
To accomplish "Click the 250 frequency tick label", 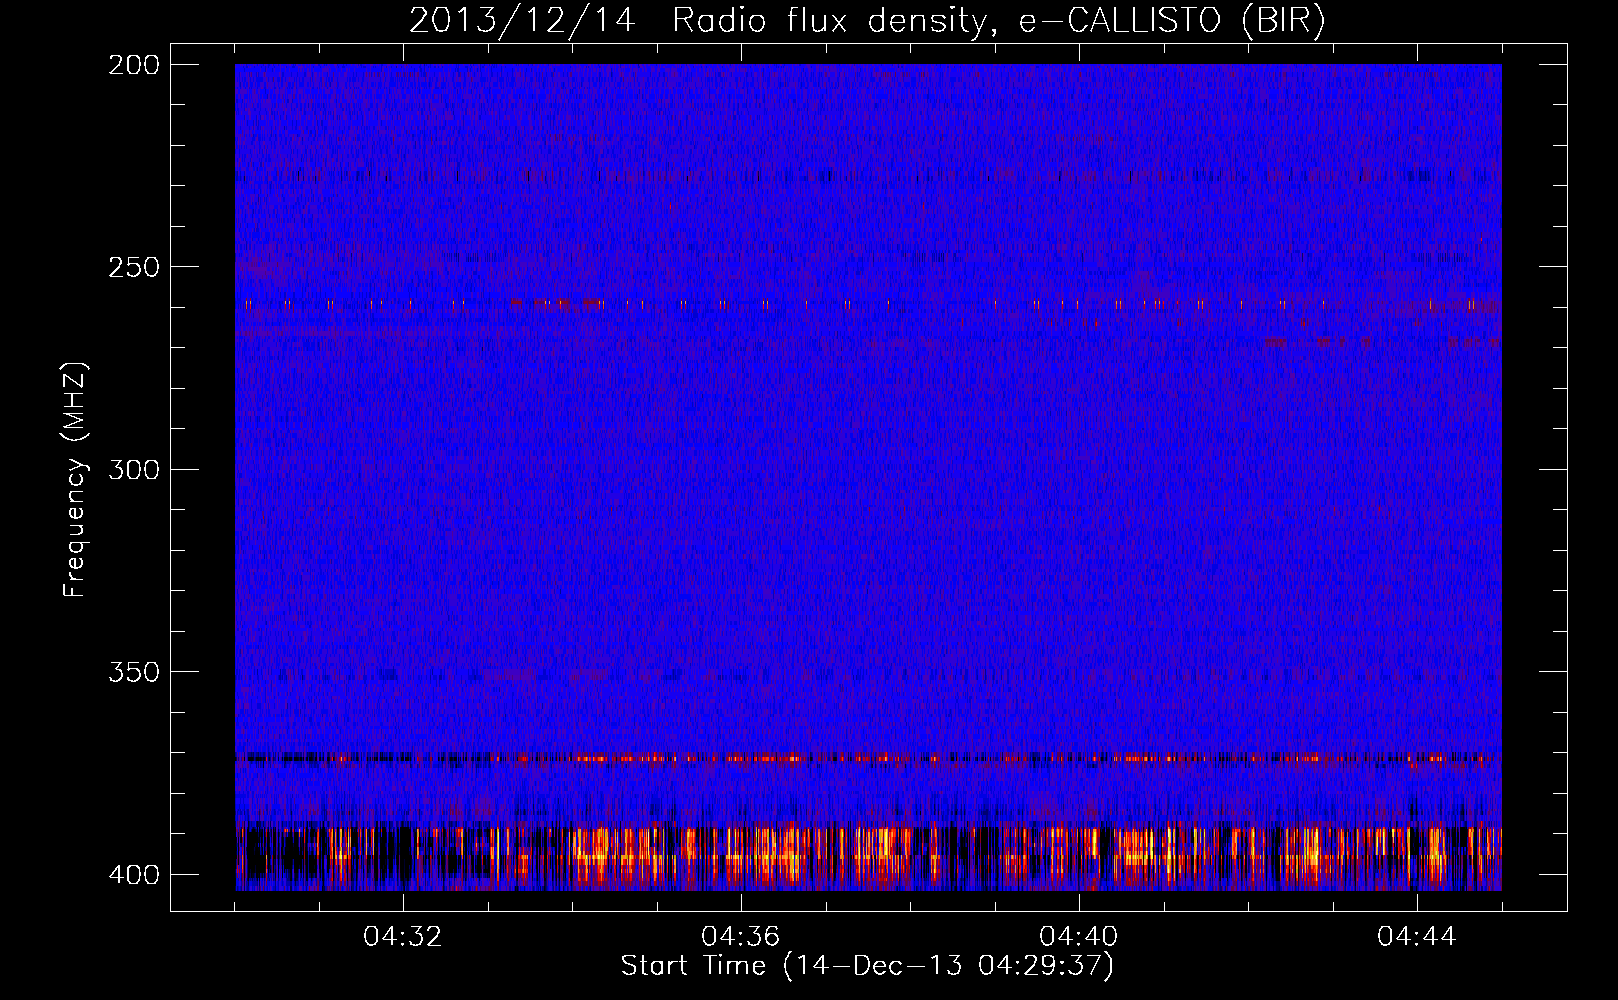I will (133, 267).
